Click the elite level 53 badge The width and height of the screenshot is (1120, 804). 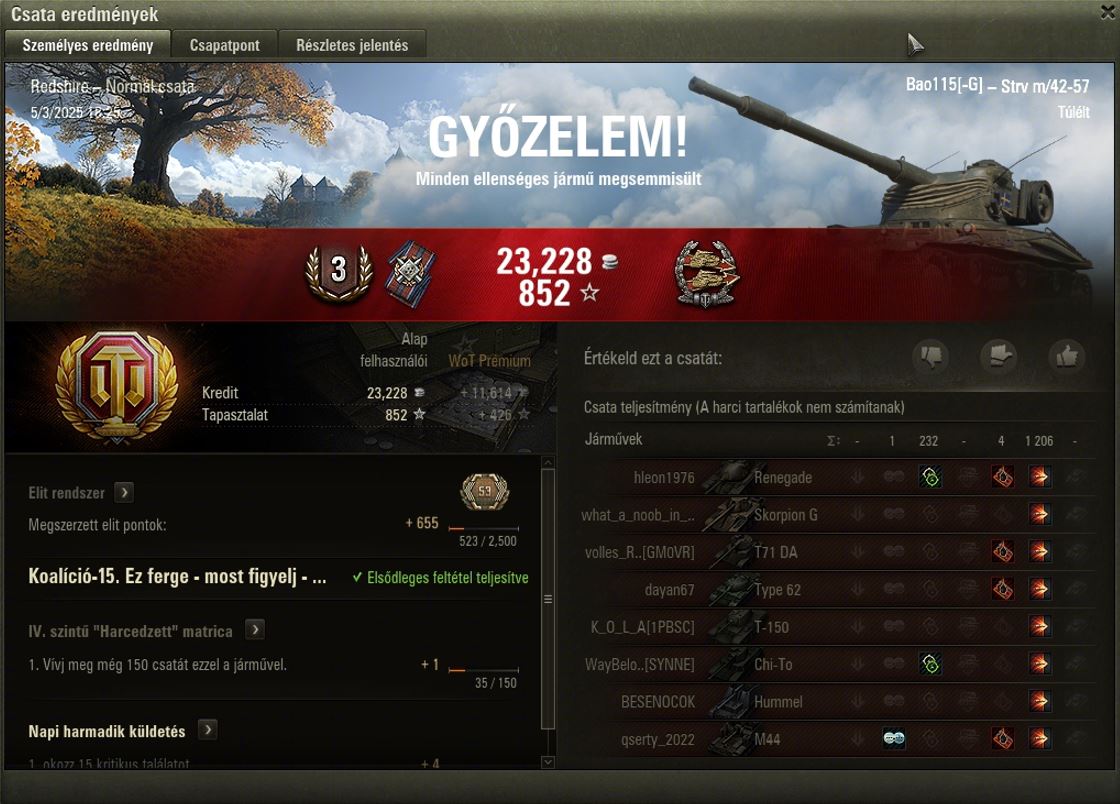pos(485,491)
